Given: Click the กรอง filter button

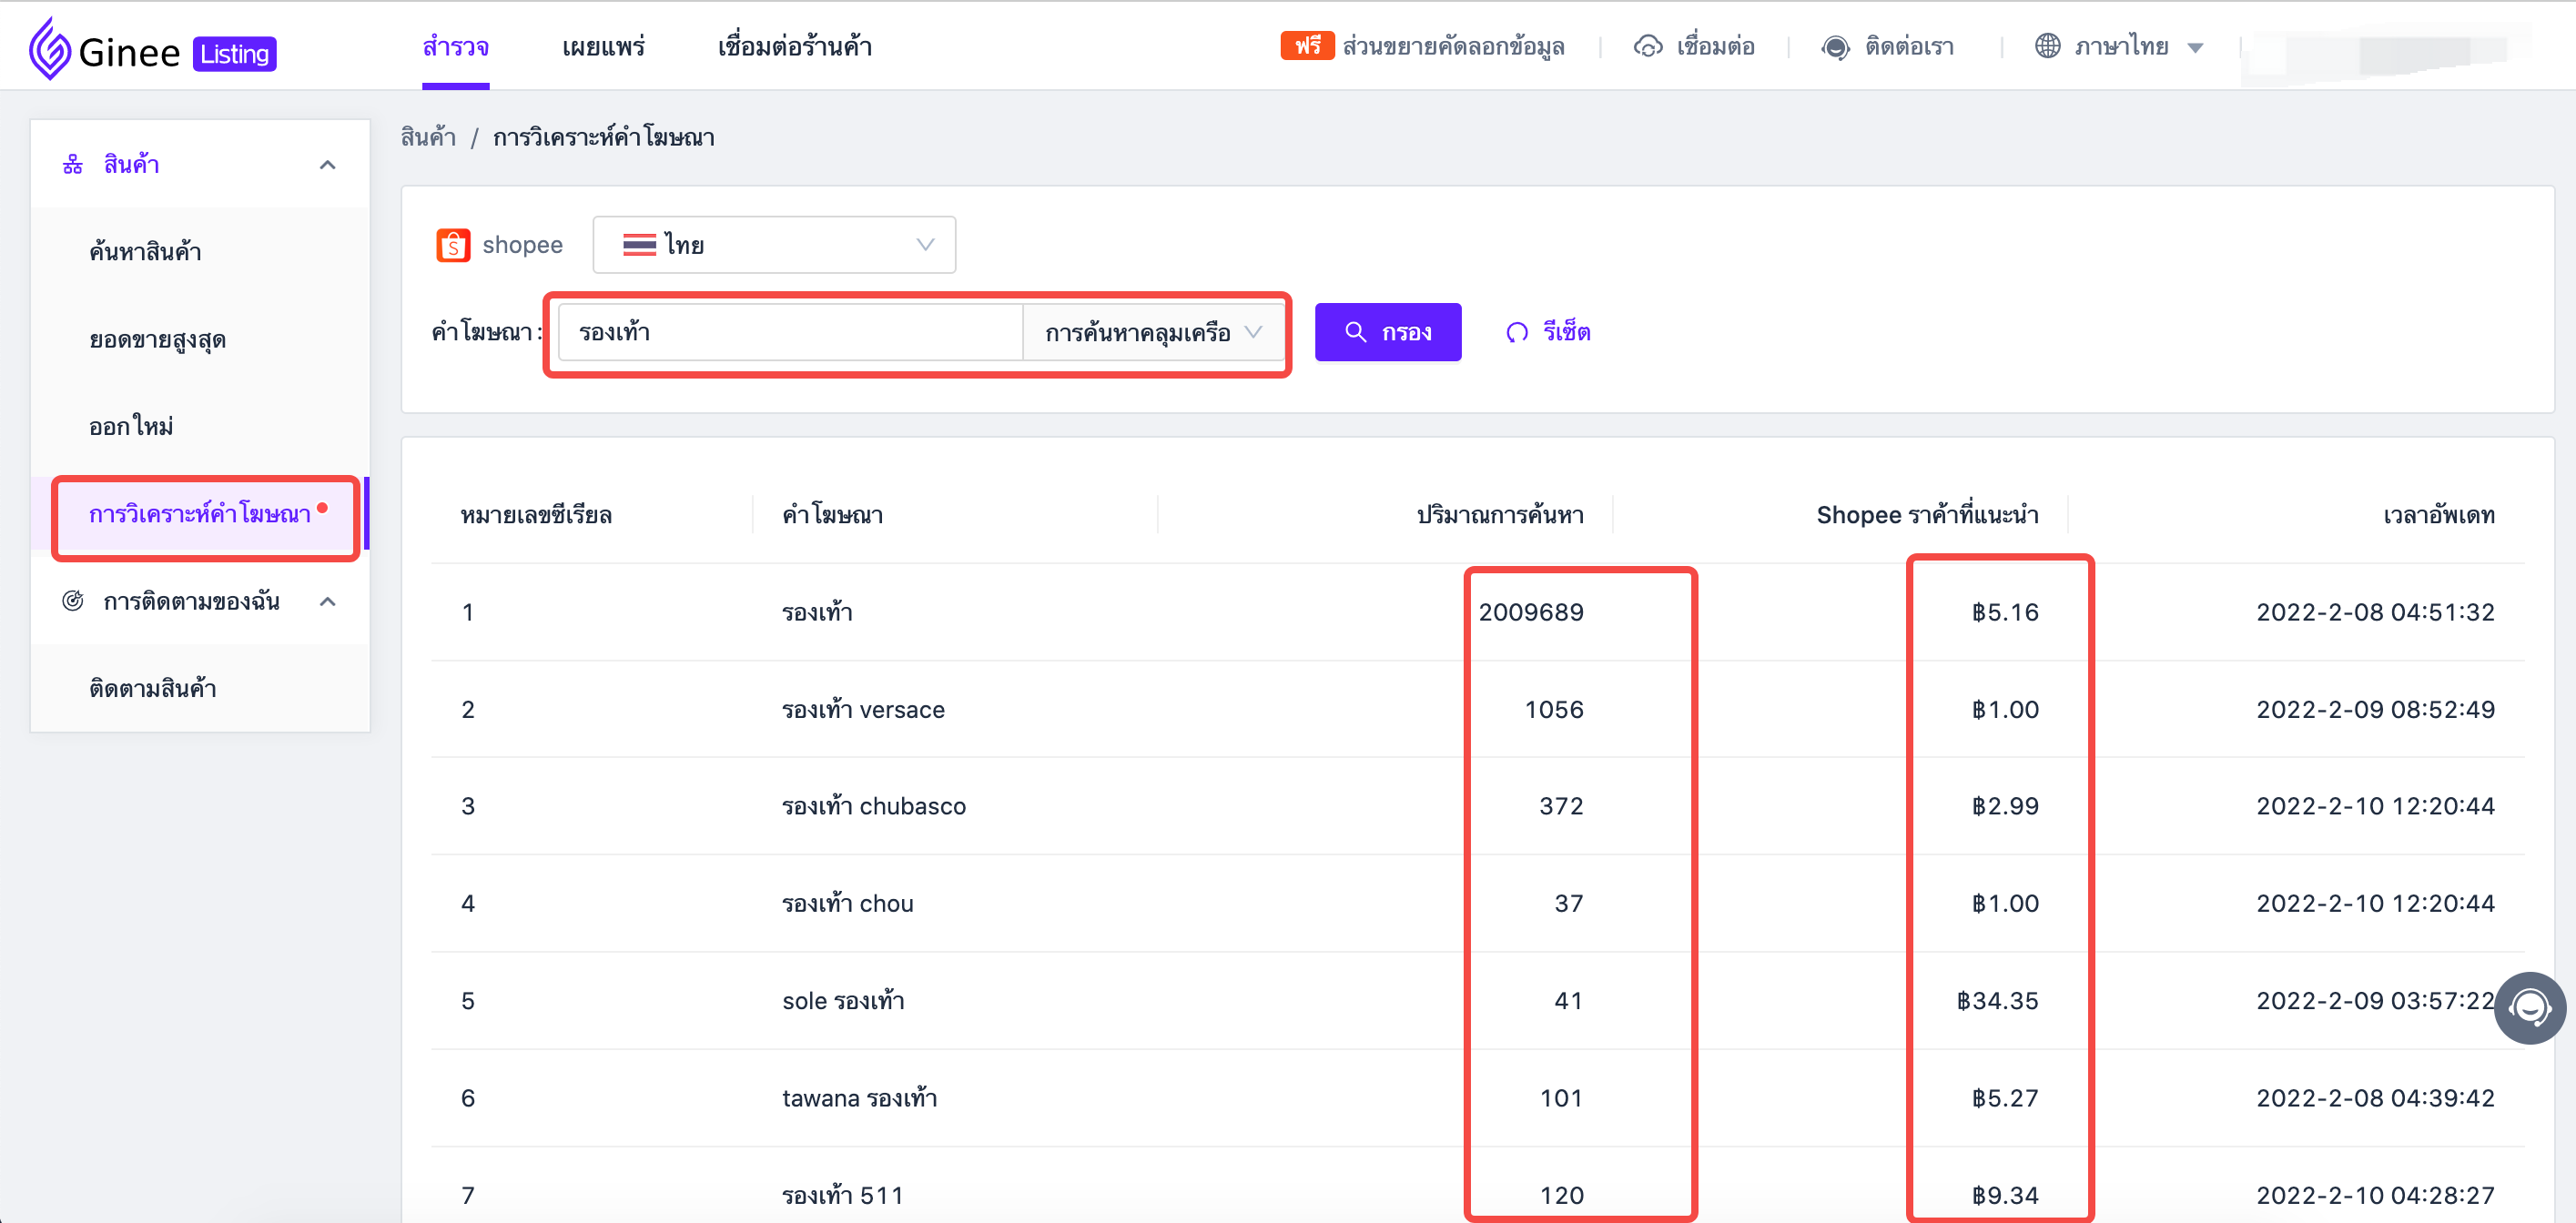Looking at the screenshot, I should [x=1387, y=332].
